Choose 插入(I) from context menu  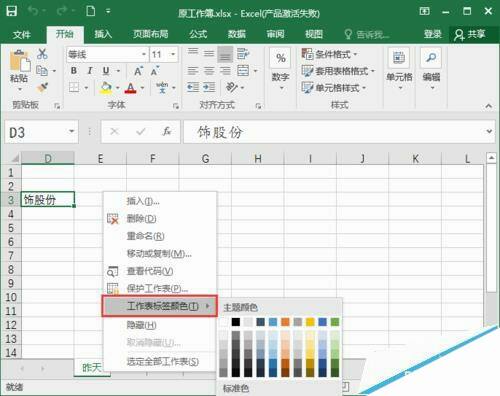160,201
